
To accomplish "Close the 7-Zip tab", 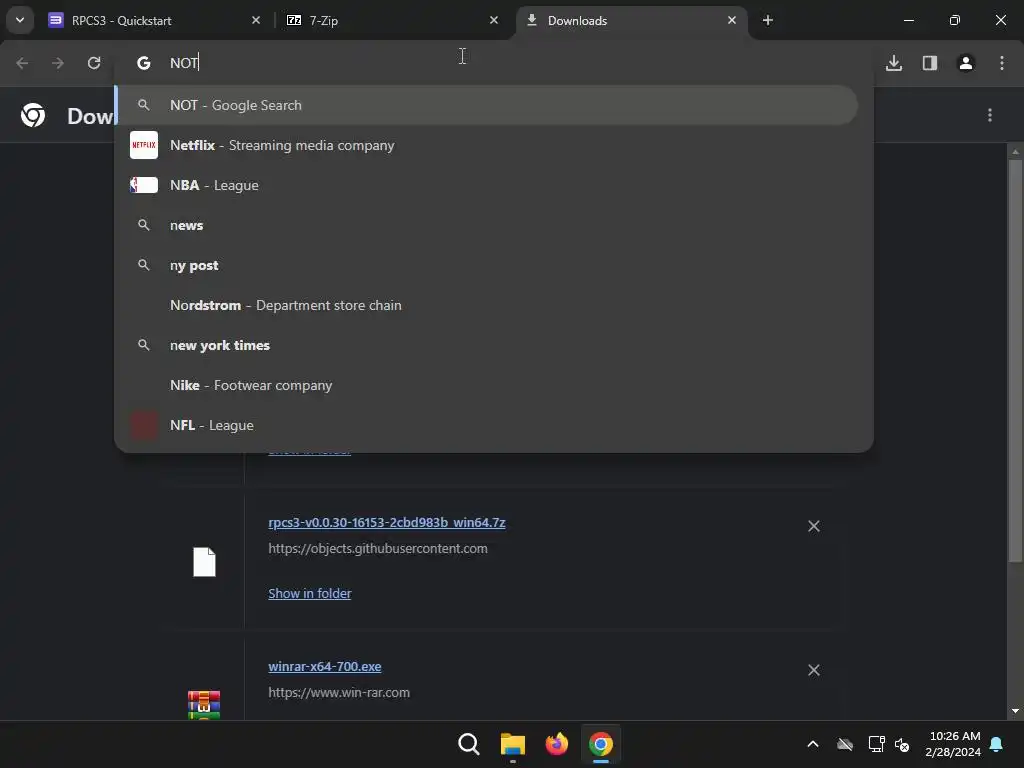I will (494, 20).
